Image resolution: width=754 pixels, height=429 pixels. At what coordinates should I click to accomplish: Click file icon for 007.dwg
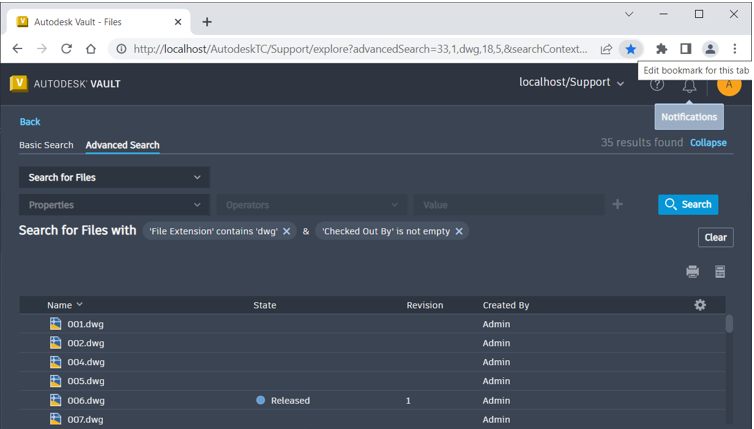56,419
